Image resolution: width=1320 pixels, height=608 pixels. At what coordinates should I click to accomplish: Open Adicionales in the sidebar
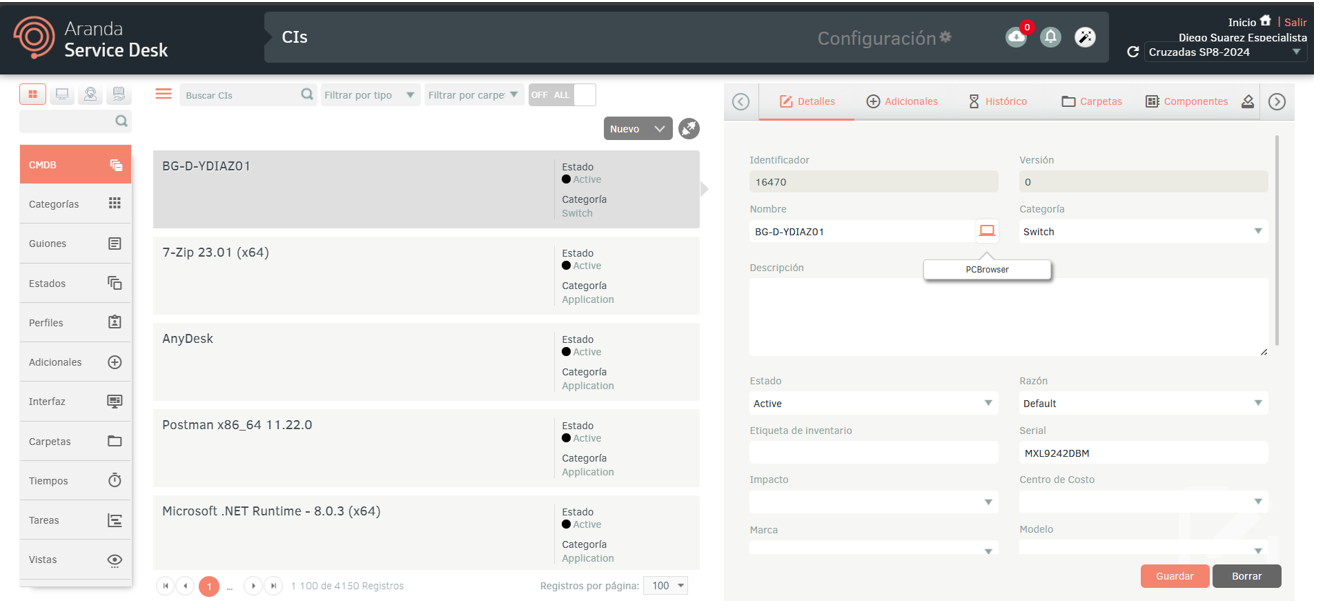click(75, 362)
